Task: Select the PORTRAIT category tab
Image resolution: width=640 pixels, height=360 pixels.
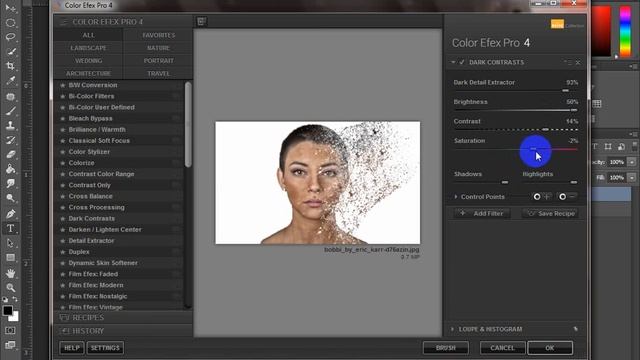Action: 158,60
